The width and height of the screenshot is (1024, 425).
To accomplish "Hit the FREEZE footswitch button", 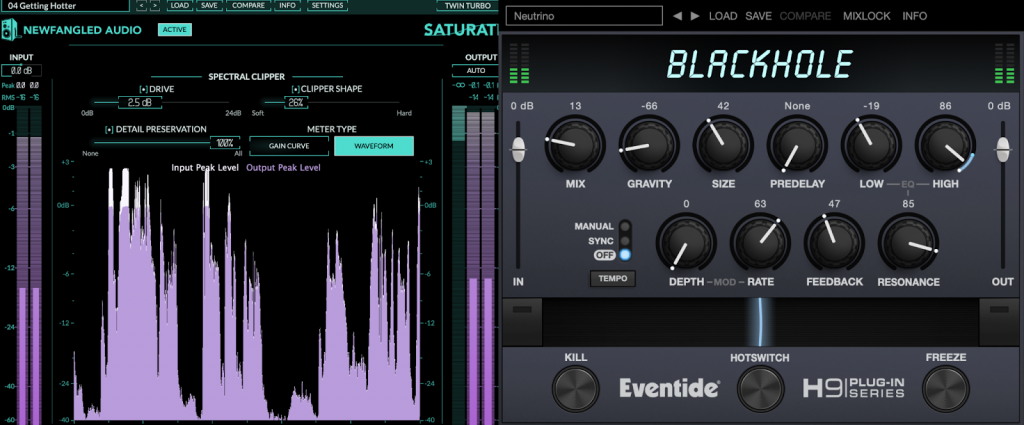I will point(945,389).
